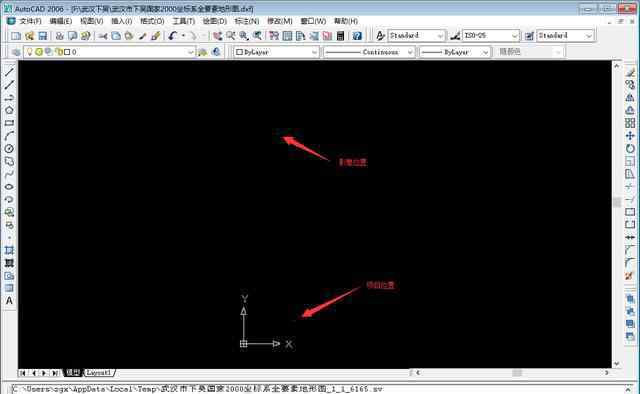Click the Undo arrow icon
This screenshot has width=640, height=394.
tap(173, 36)
